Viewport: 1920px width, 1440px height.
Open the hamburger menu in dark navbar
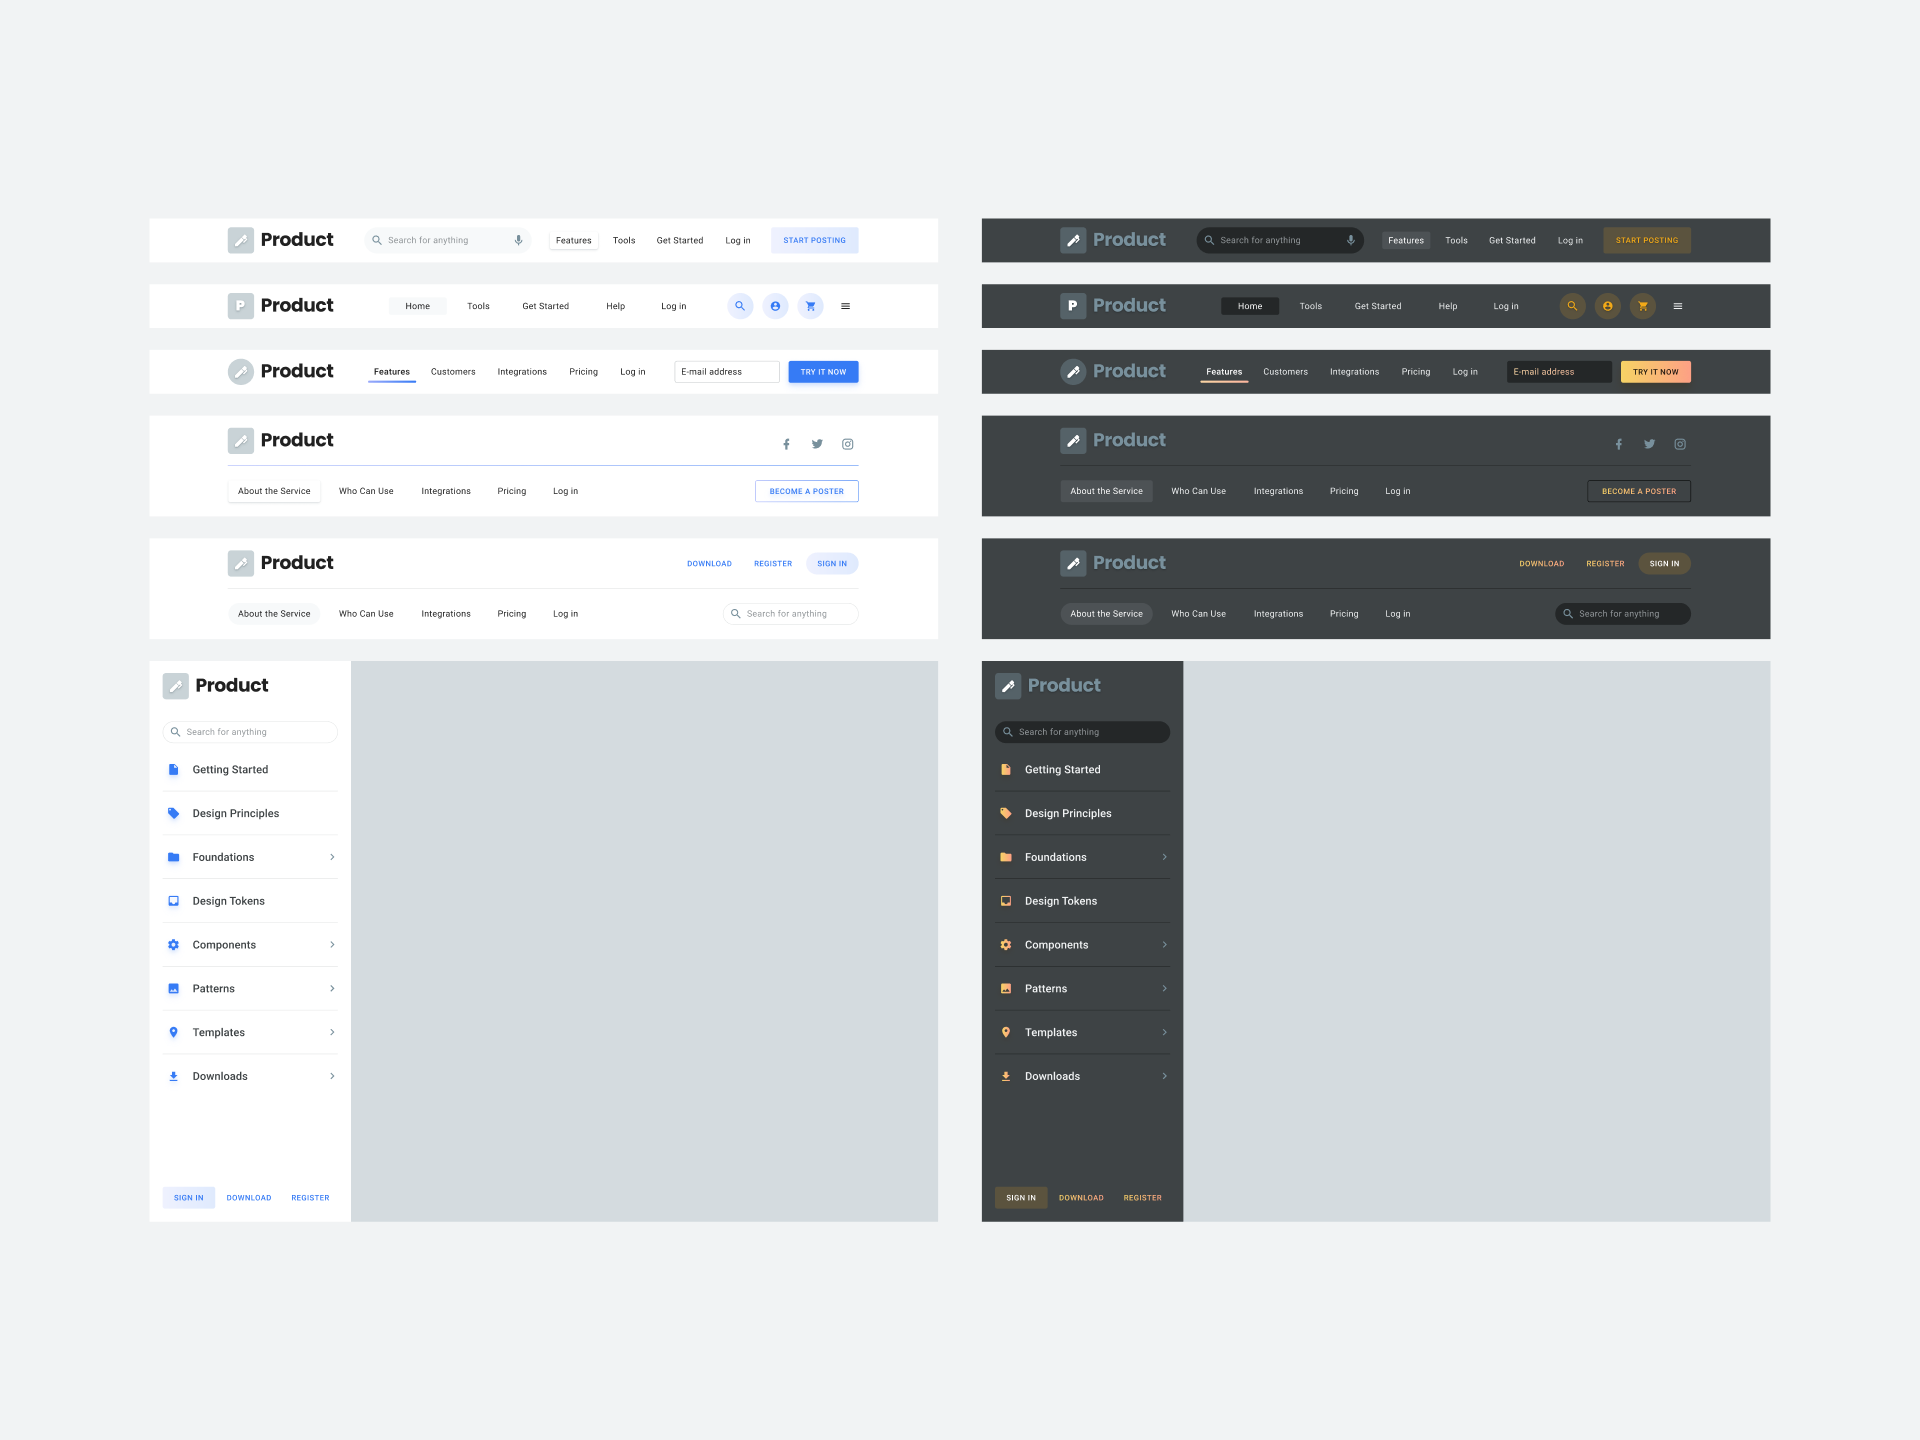coord(1678,306)
